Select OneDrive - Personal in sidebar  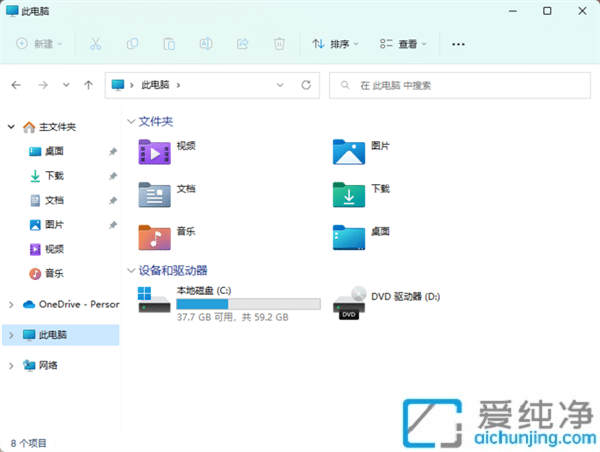click(71, 304)
